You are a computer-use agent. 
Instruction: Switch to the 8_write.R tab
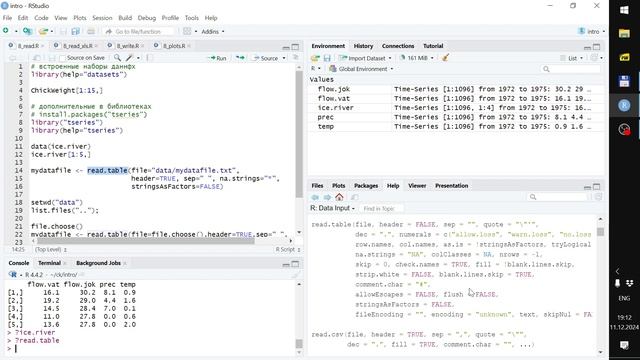point(128,46)
